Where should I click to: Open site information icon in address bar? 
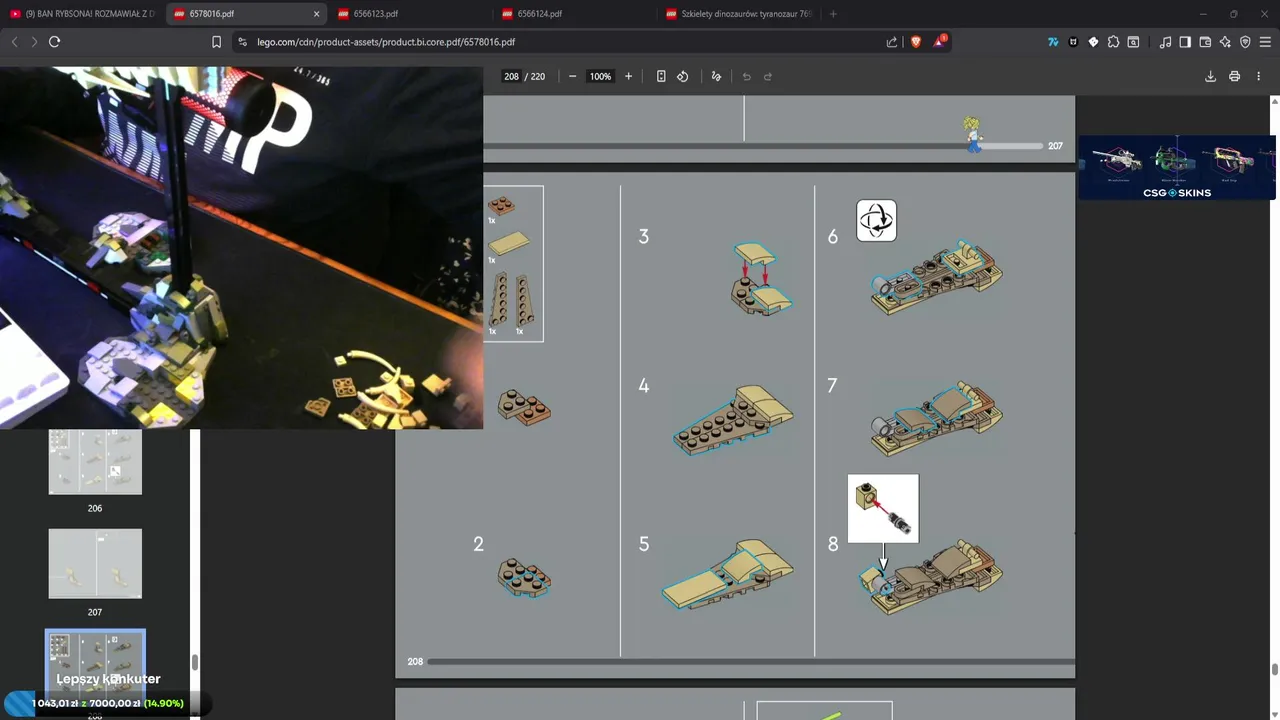242,42
